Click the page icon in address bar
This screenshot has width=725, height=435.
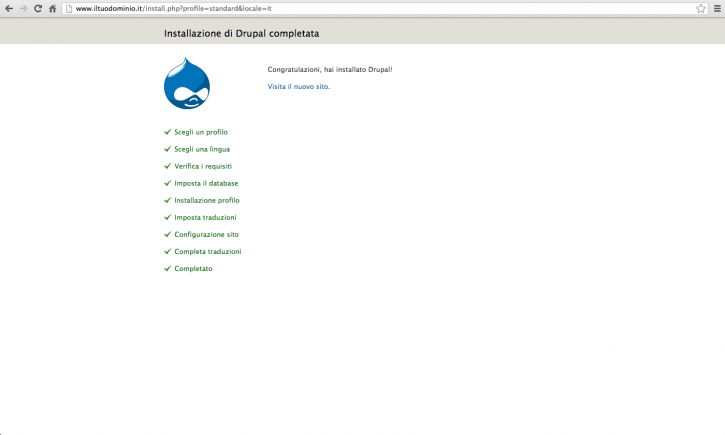tap(68, 8)
